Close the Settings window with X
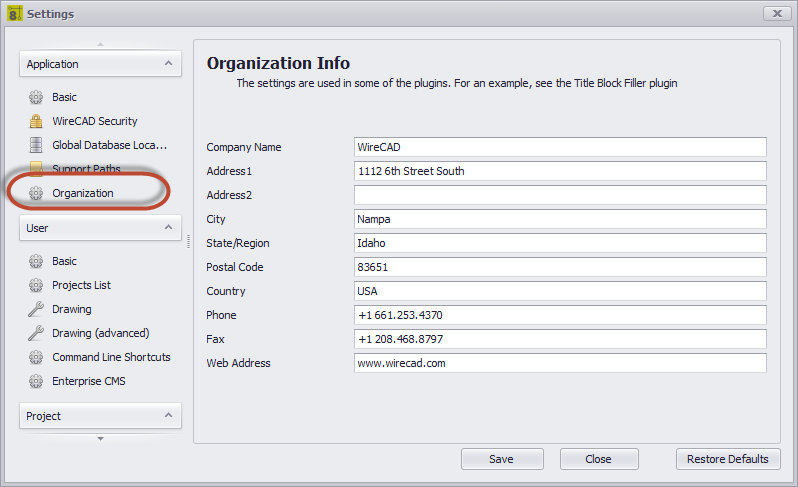The width and height of the screenshot is (798, 487). point(777,14)
